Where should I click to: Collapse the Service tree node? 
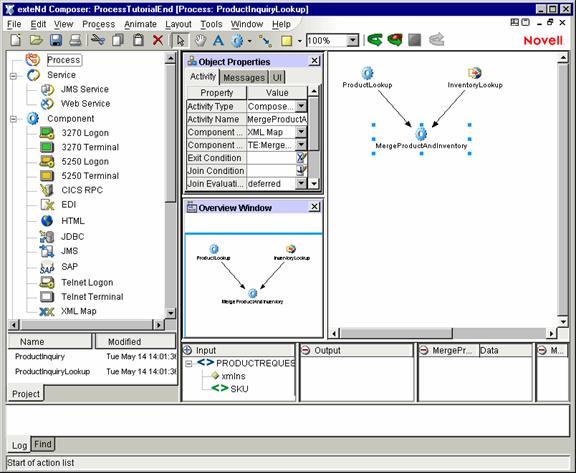coord(14,76)
